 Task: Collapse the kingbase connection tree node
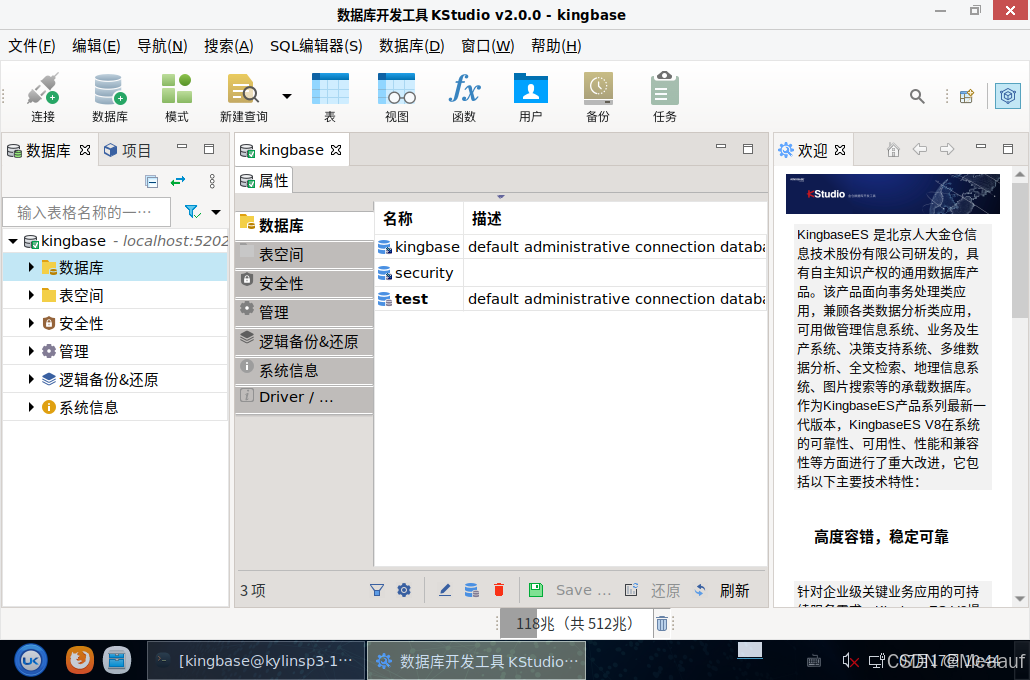12,241
